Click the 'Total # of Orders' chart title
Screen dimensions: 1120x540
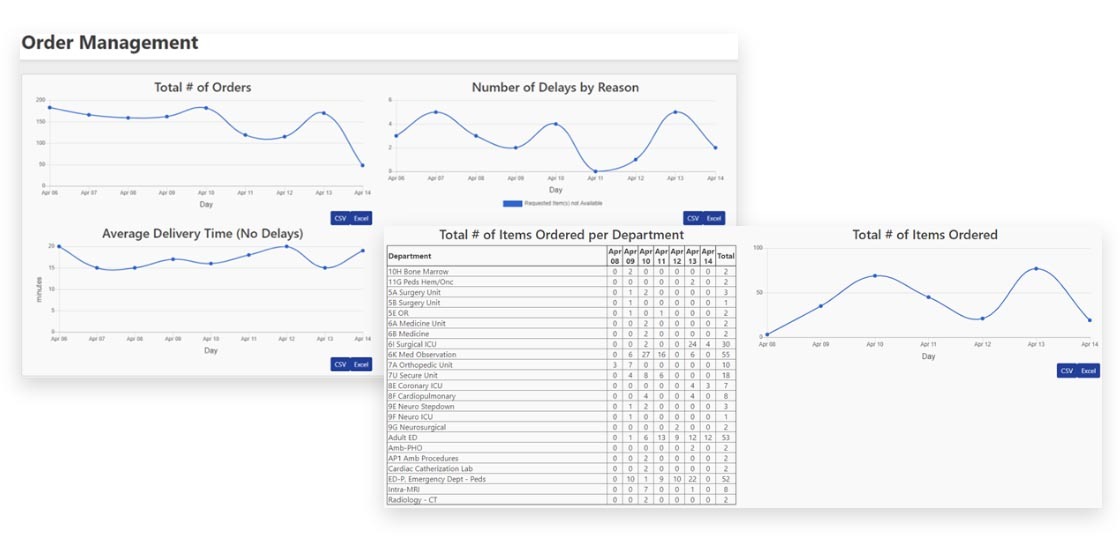[x=203, y=87]
